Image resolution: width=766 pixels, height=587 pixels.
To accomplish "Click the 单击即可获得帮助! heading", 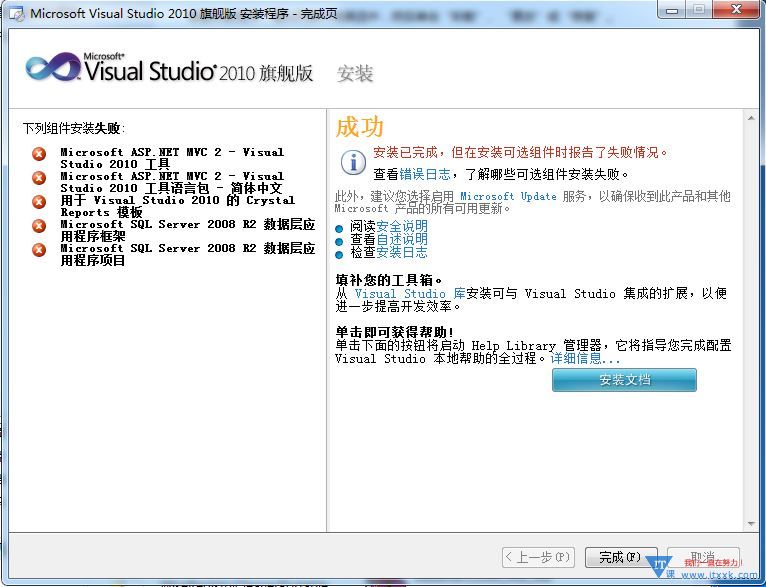I will (x=395, y=332).
